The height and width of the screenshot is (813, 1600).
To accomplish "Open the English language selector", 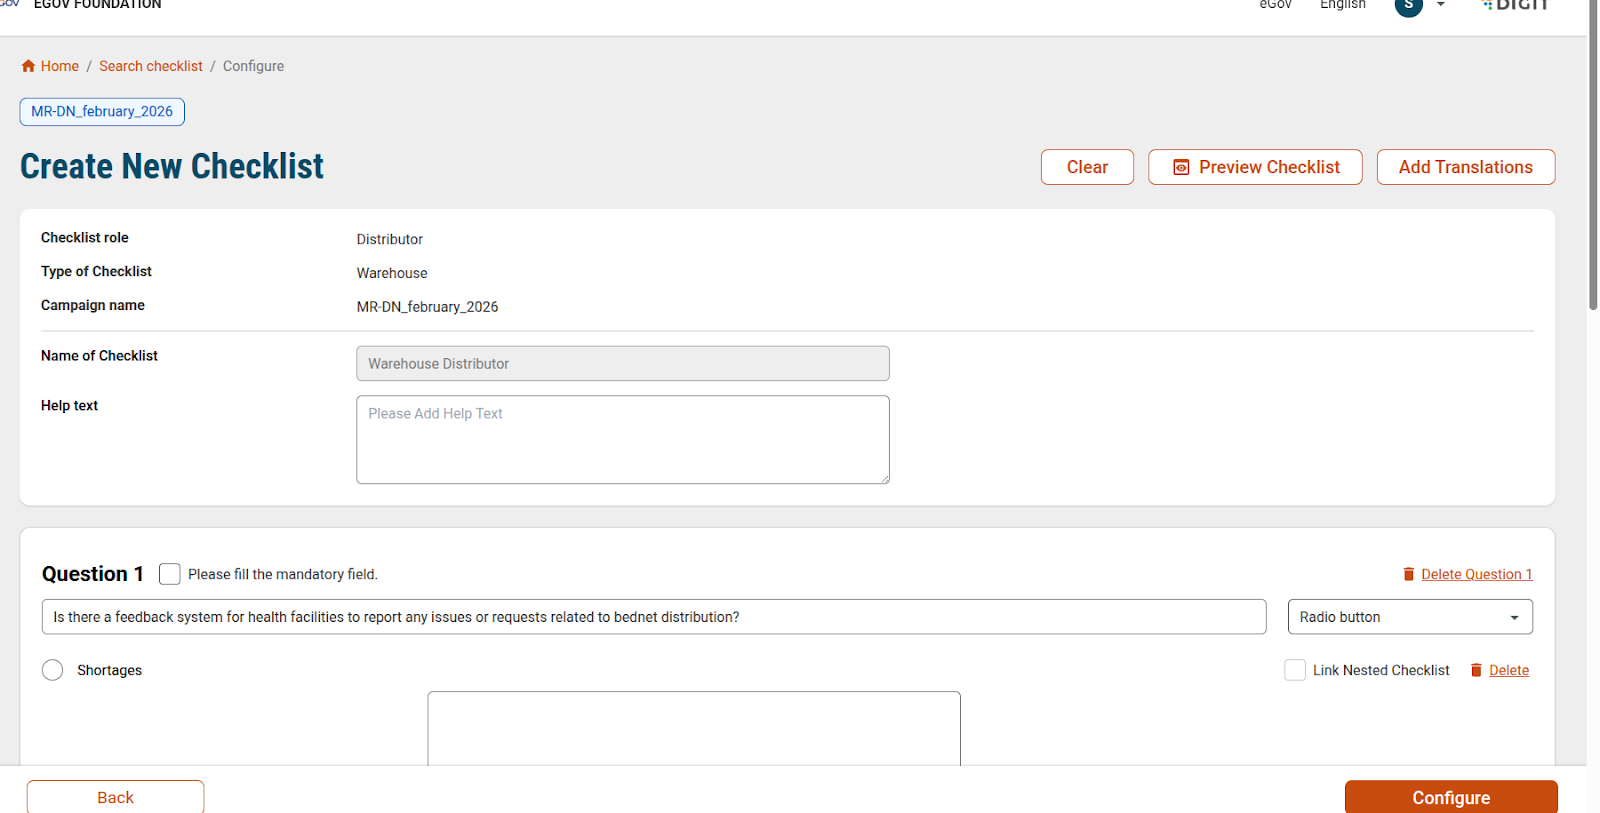I will (1342, 6).
